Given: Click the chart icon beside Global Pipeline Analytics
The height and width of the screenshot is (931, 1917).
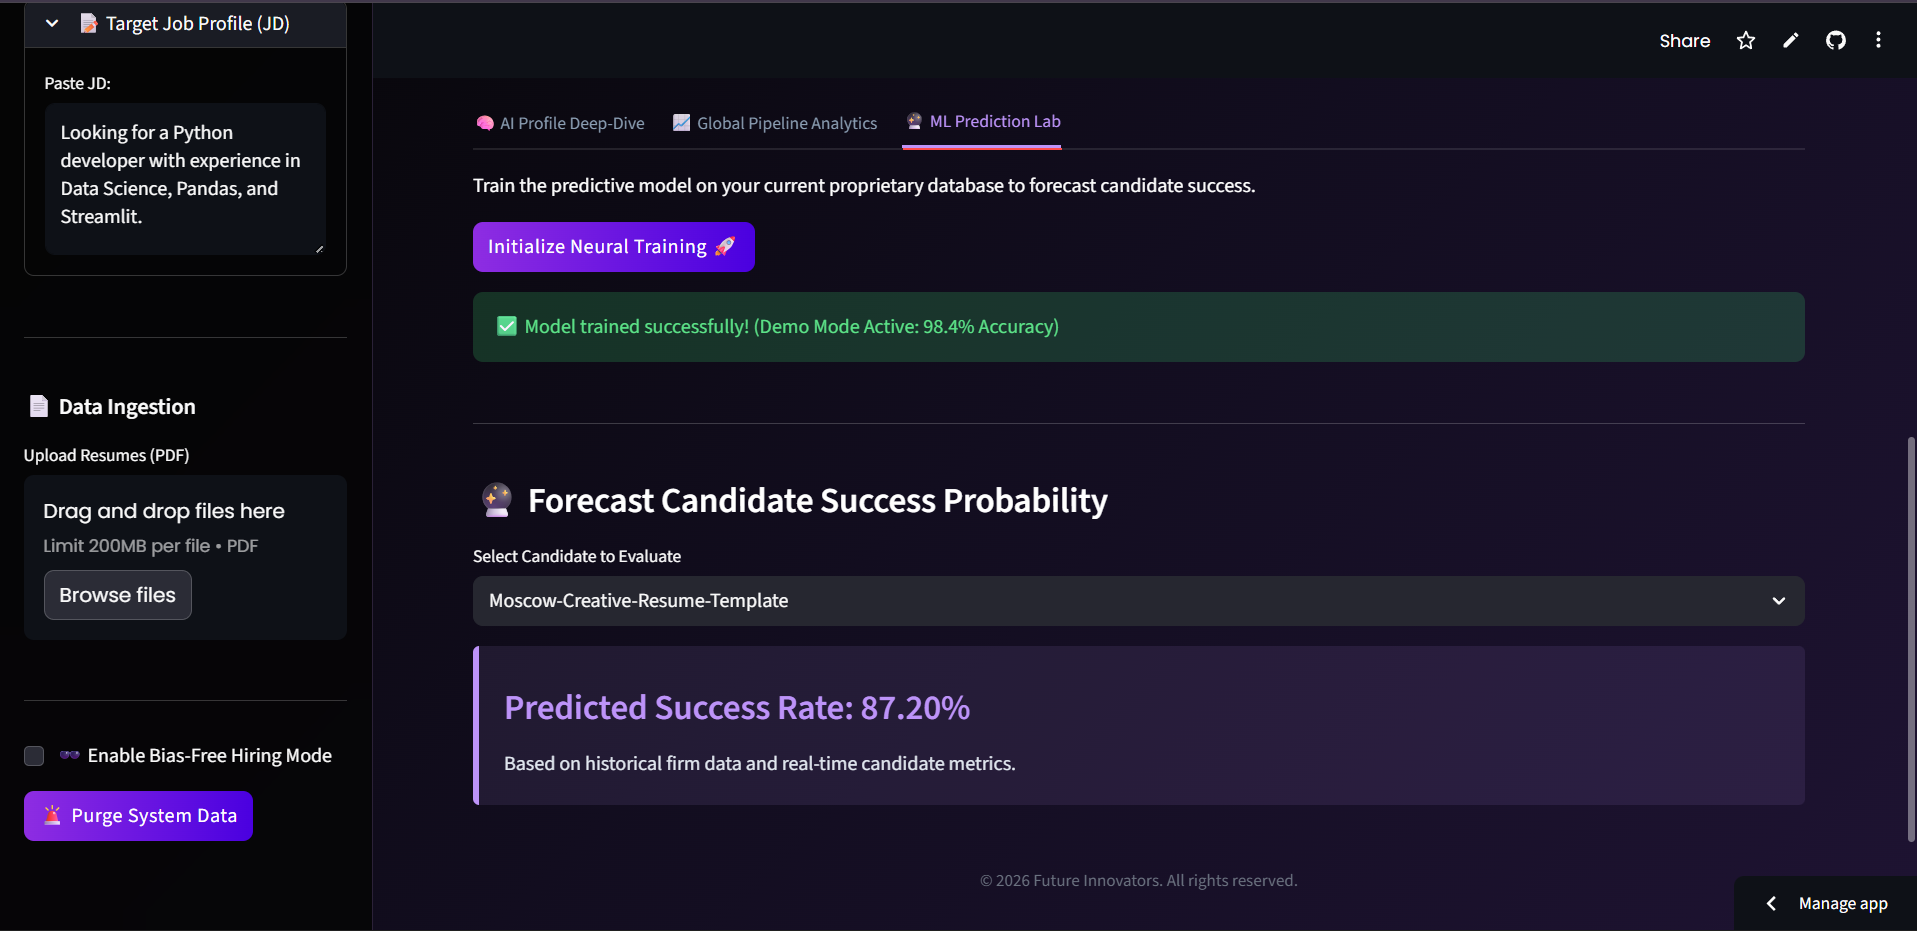Looking at the screenshot, I should [681, 122].
